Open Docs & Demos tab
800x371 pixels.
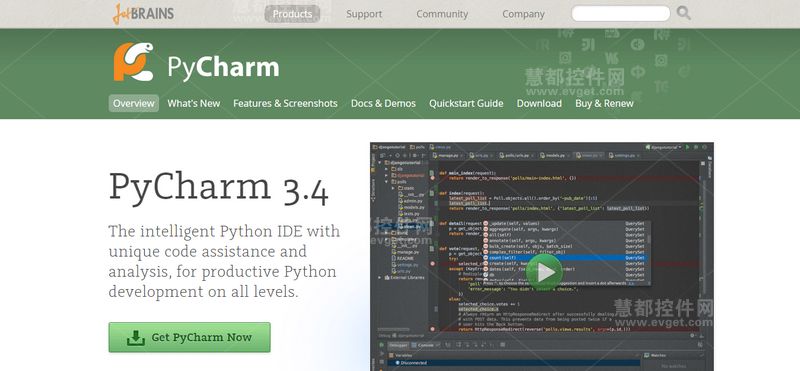383,103
